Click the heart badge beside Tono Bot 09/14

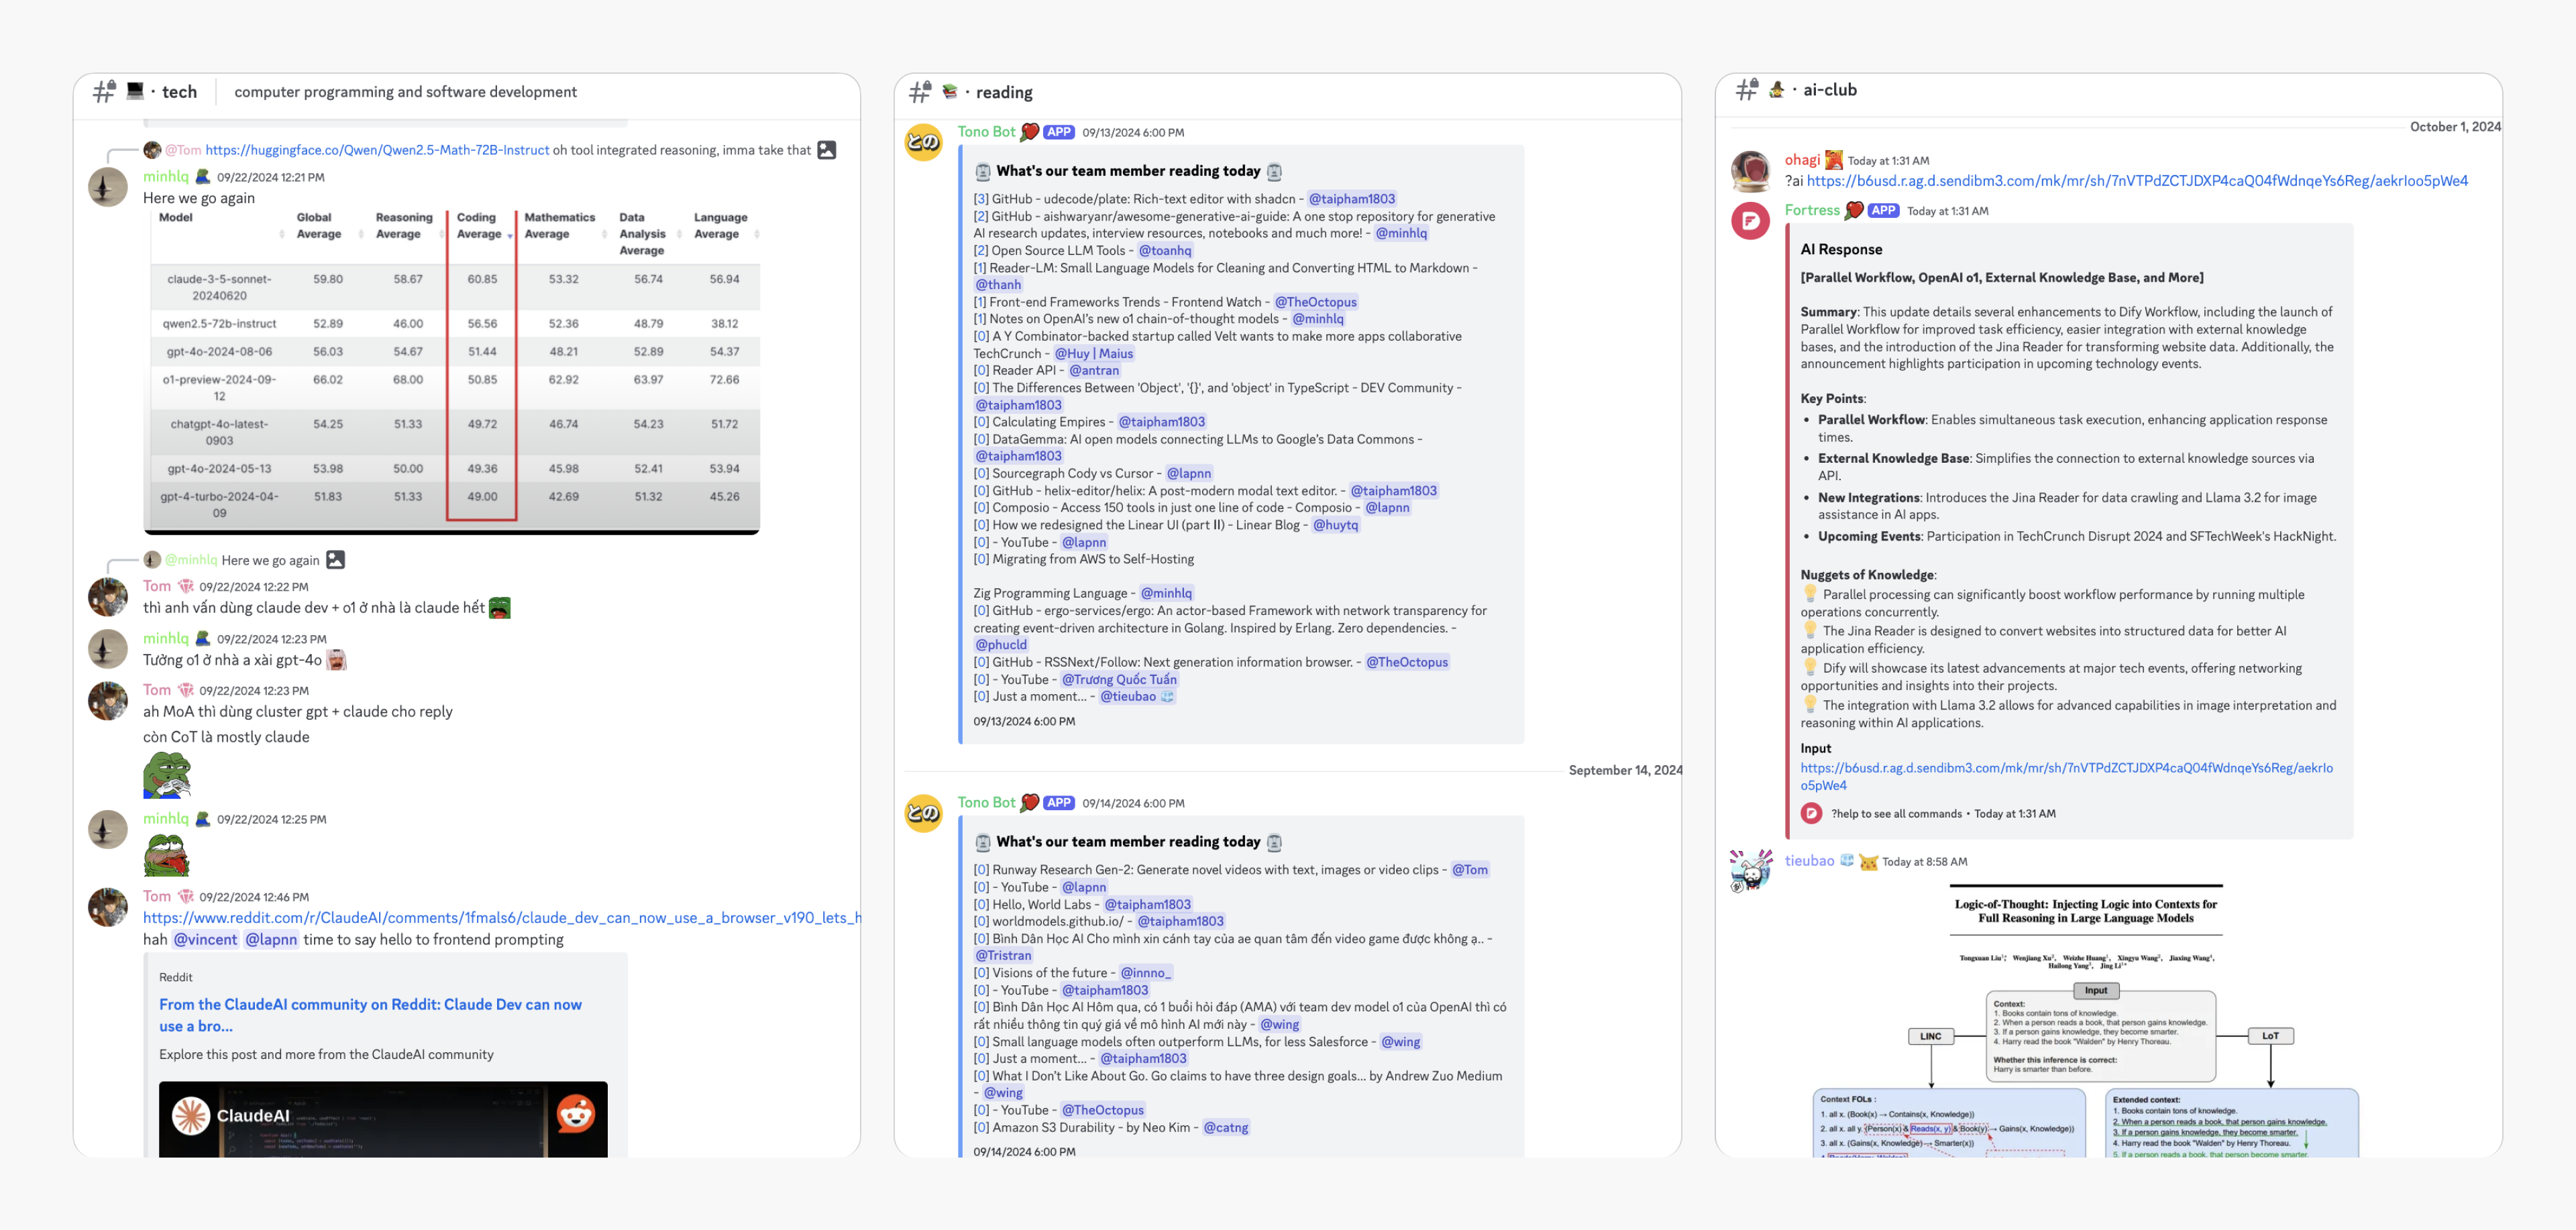point(1030,803)
